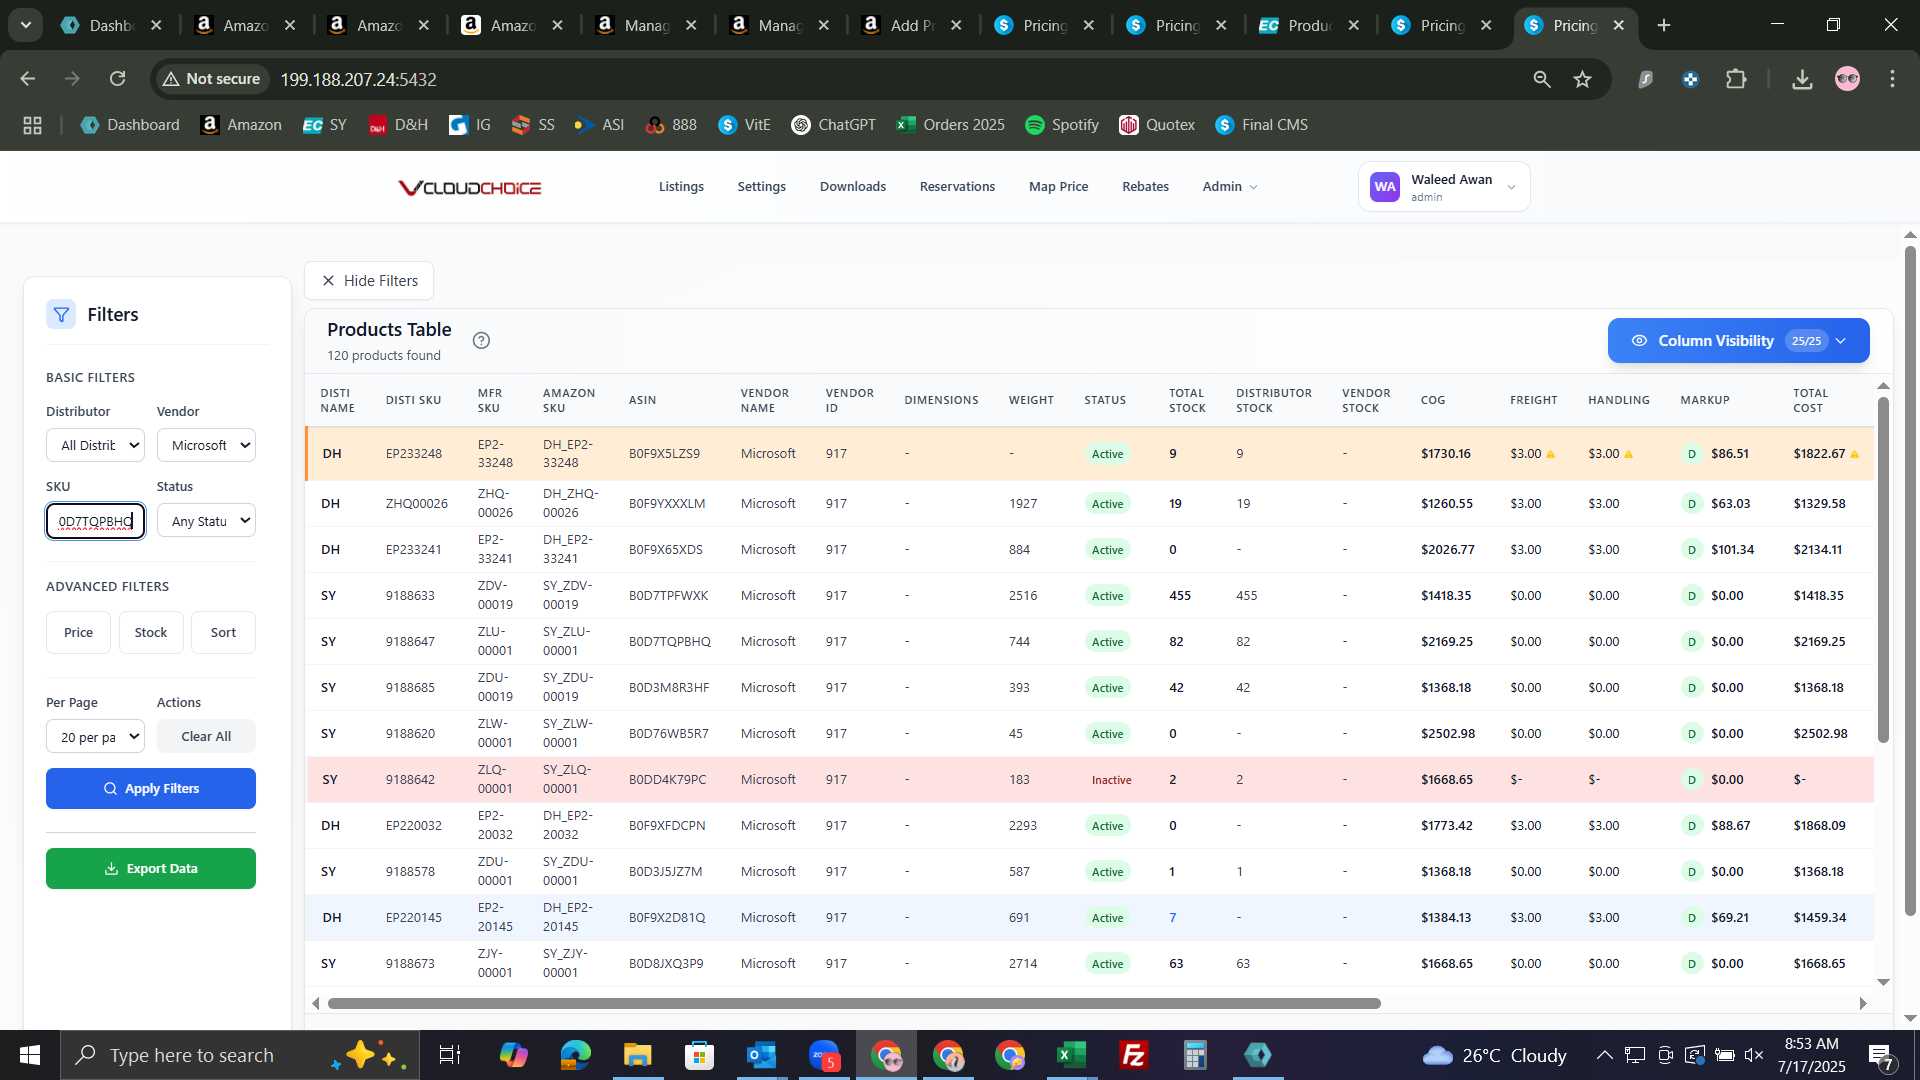1920x1080 pixels.
Task: Open Calculator from the taskbar
Action: tap(1196, 1055)
